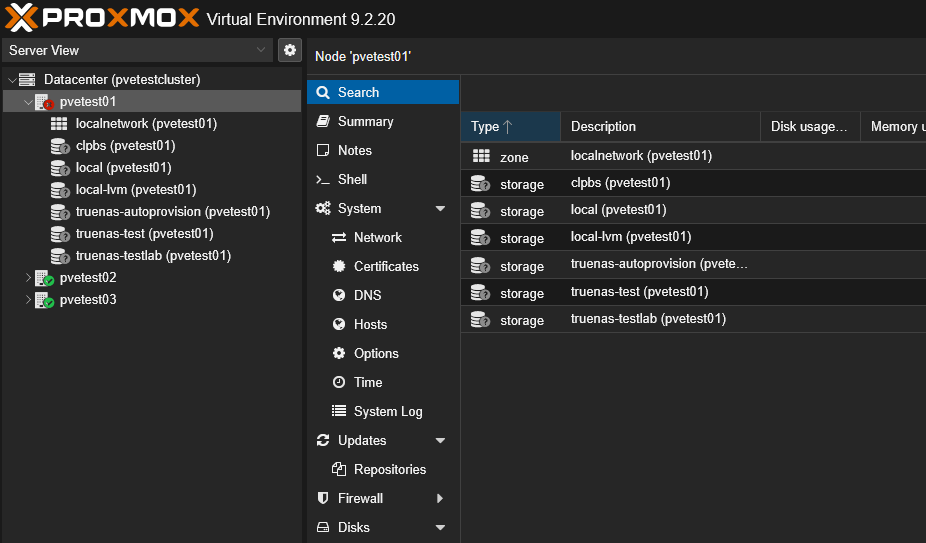Image resolution: width=926 pixels, height=543 pixels.
Task: Expand the Firewall submenu arrow
Action: (x=440, y=498)
